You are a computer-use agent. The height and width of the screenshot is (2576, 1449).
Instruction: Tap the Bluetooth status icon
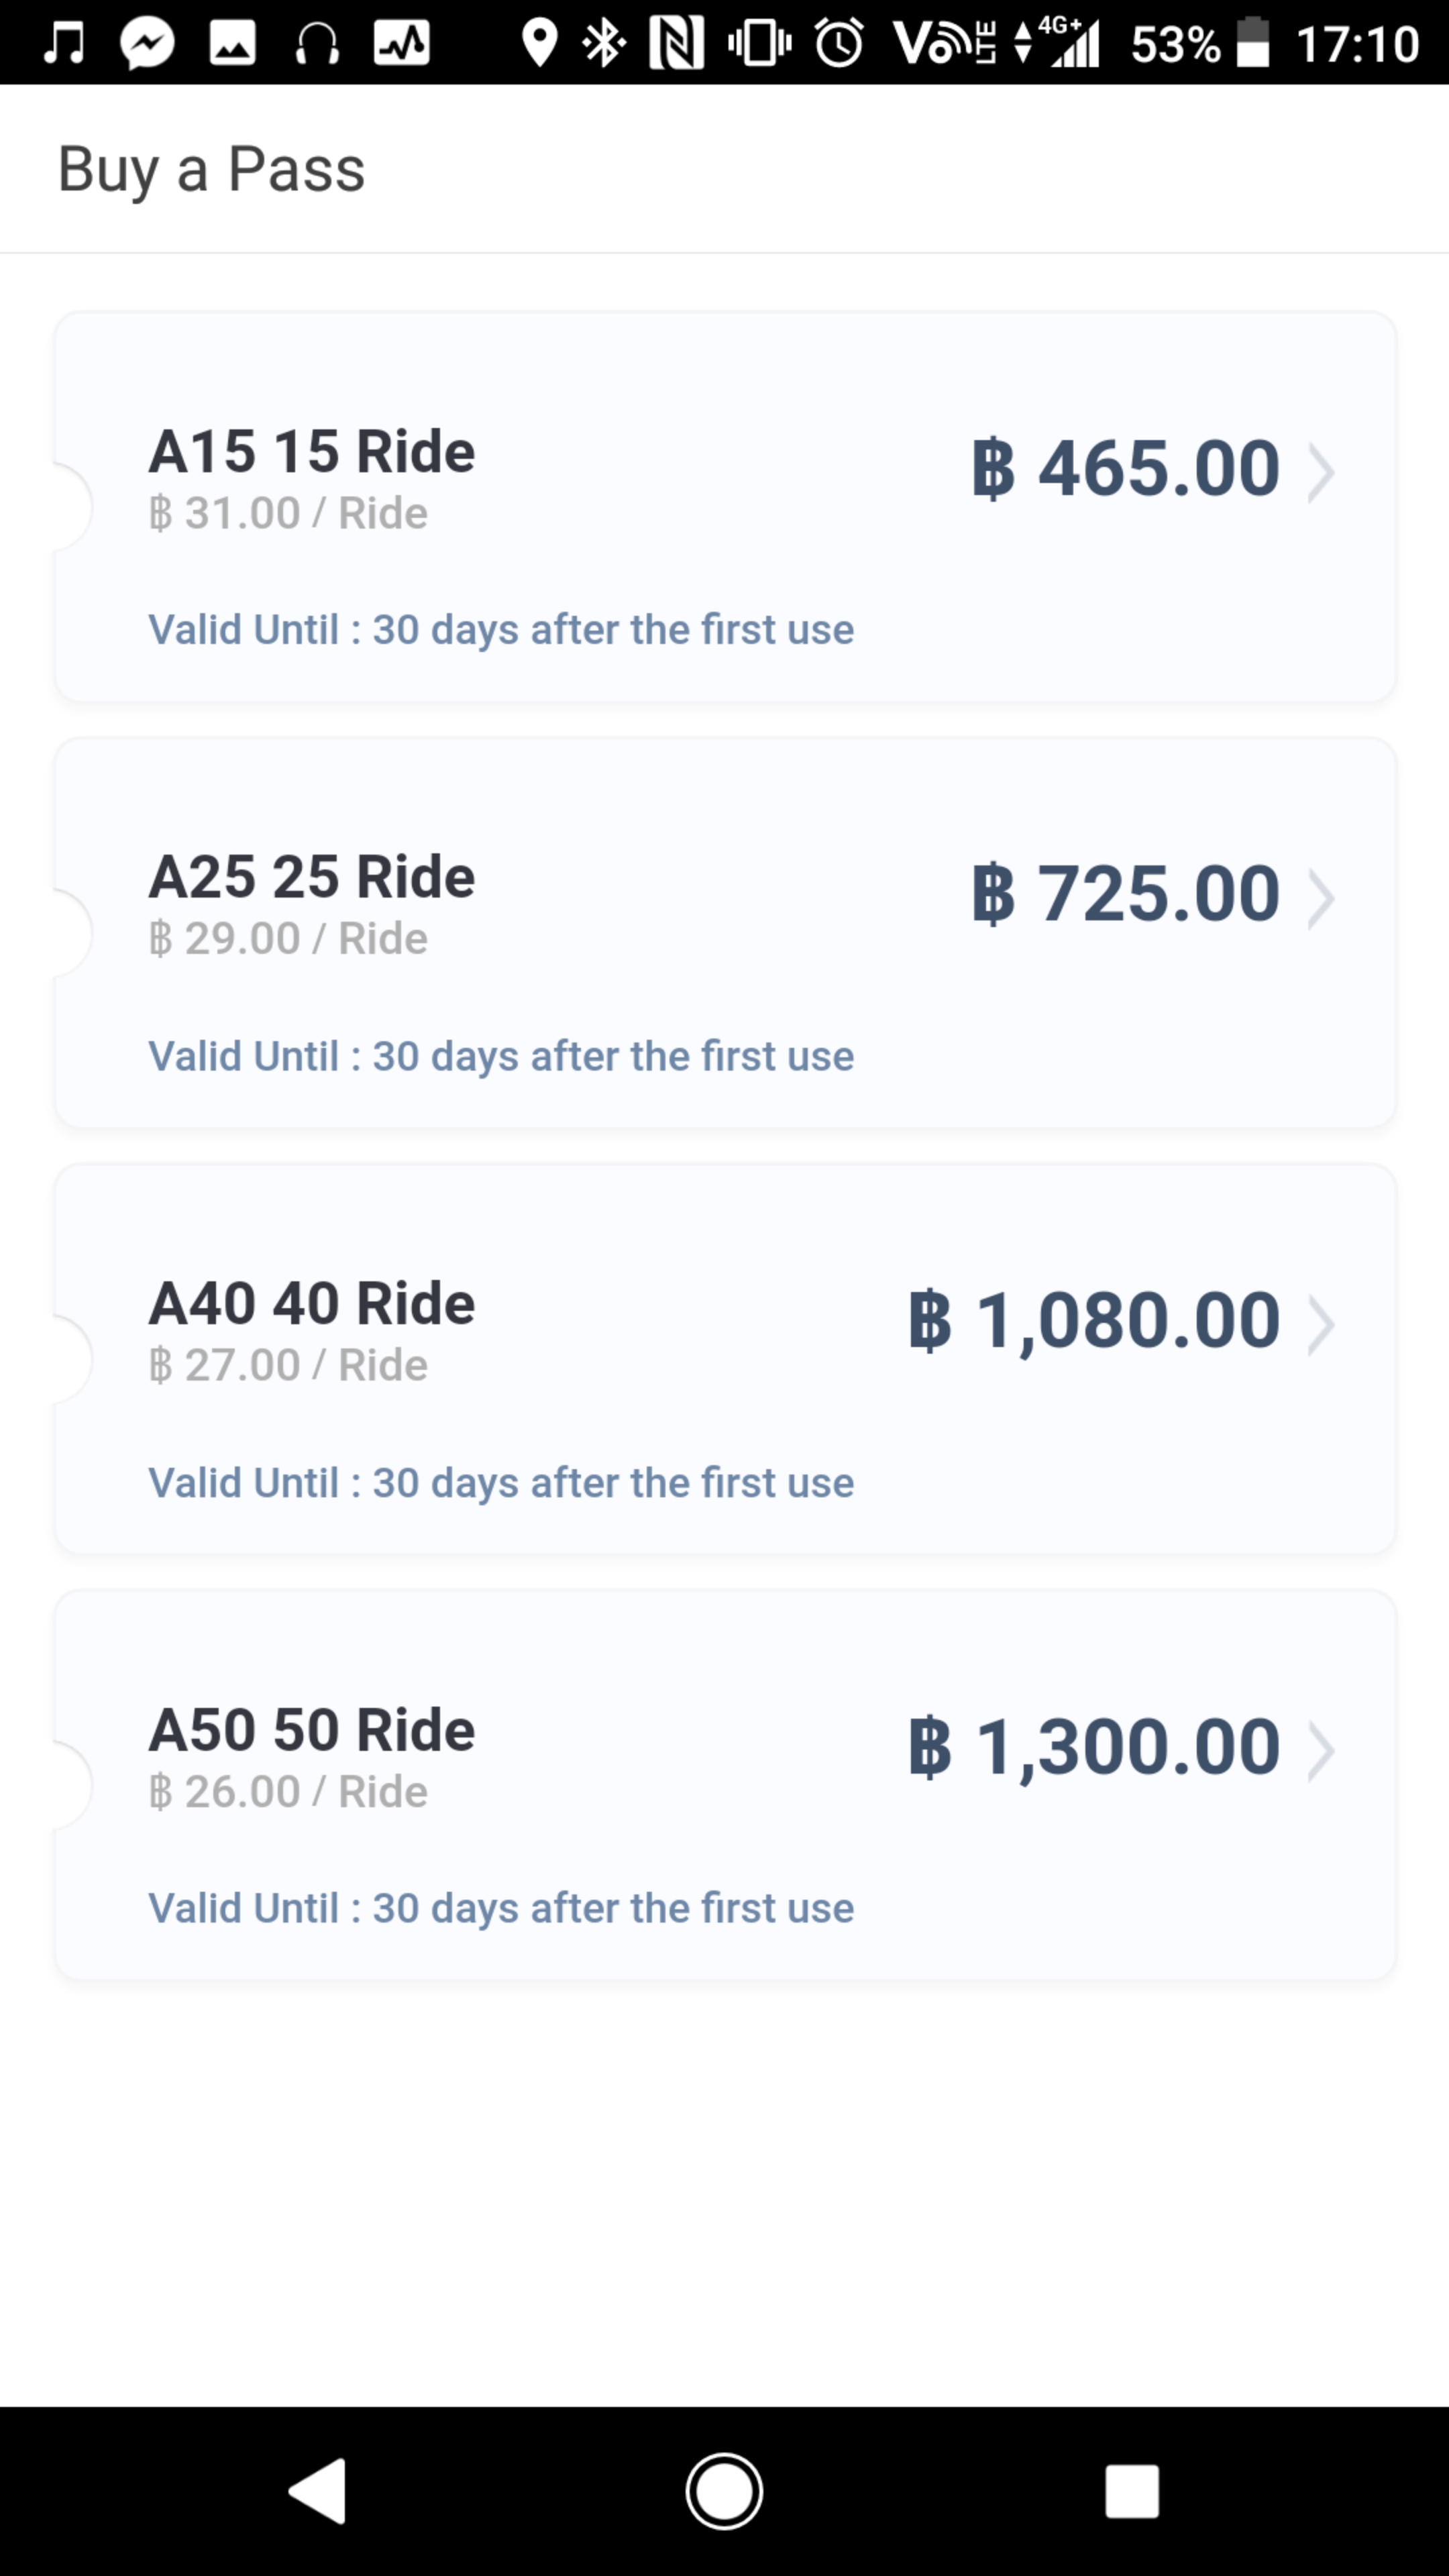click(604, 43)
